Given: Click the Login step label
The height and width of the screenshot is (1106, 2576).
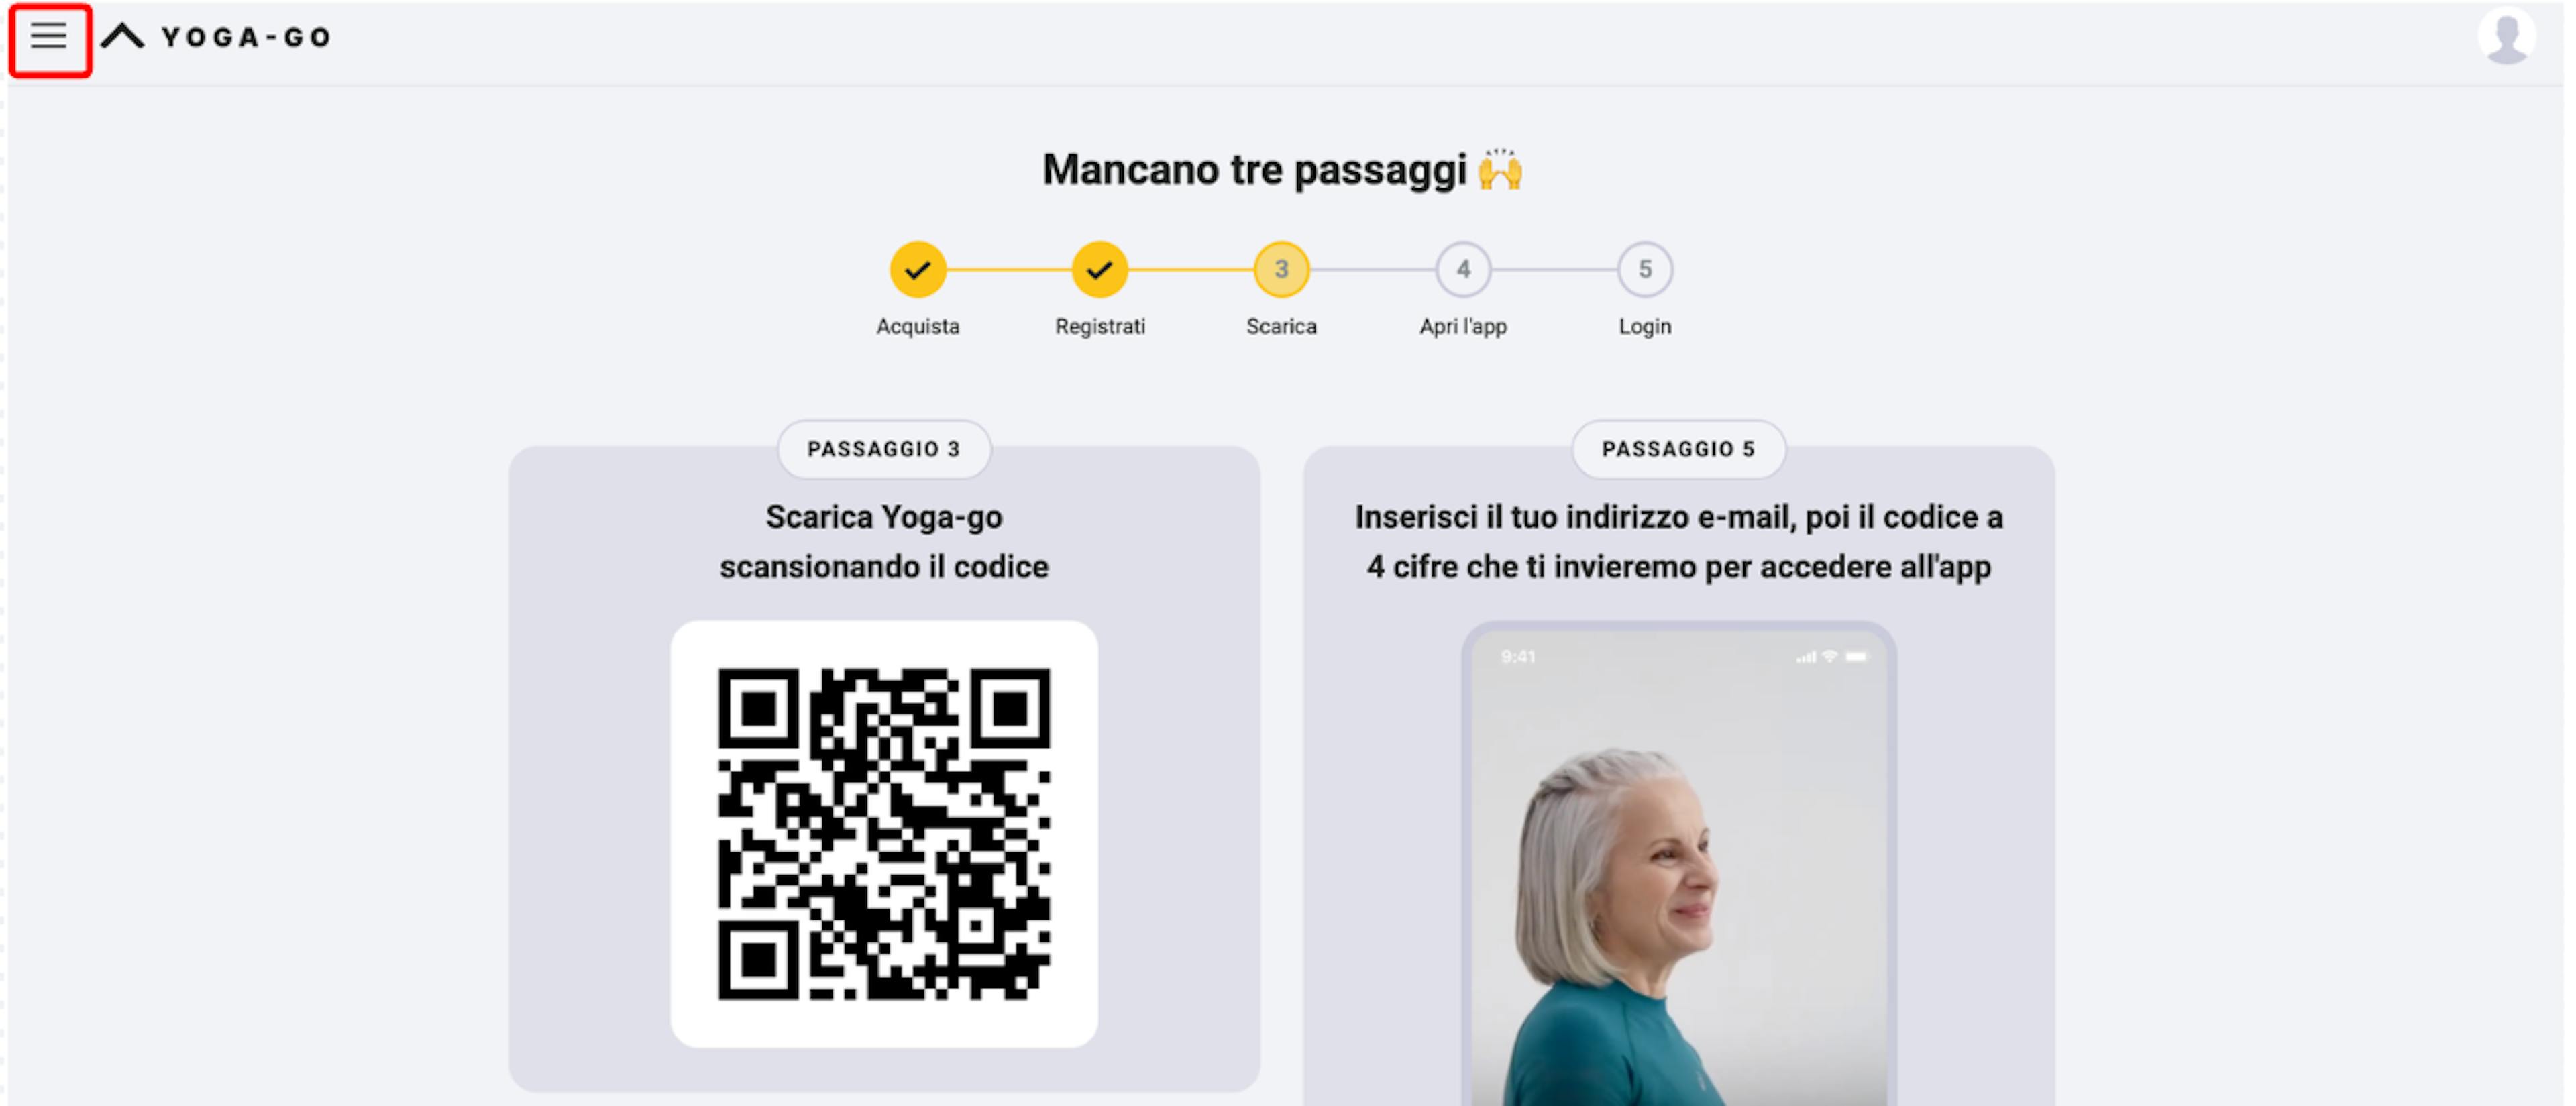Looking at the screenshot, I should pyautogui.click(x=1645, y=327).
